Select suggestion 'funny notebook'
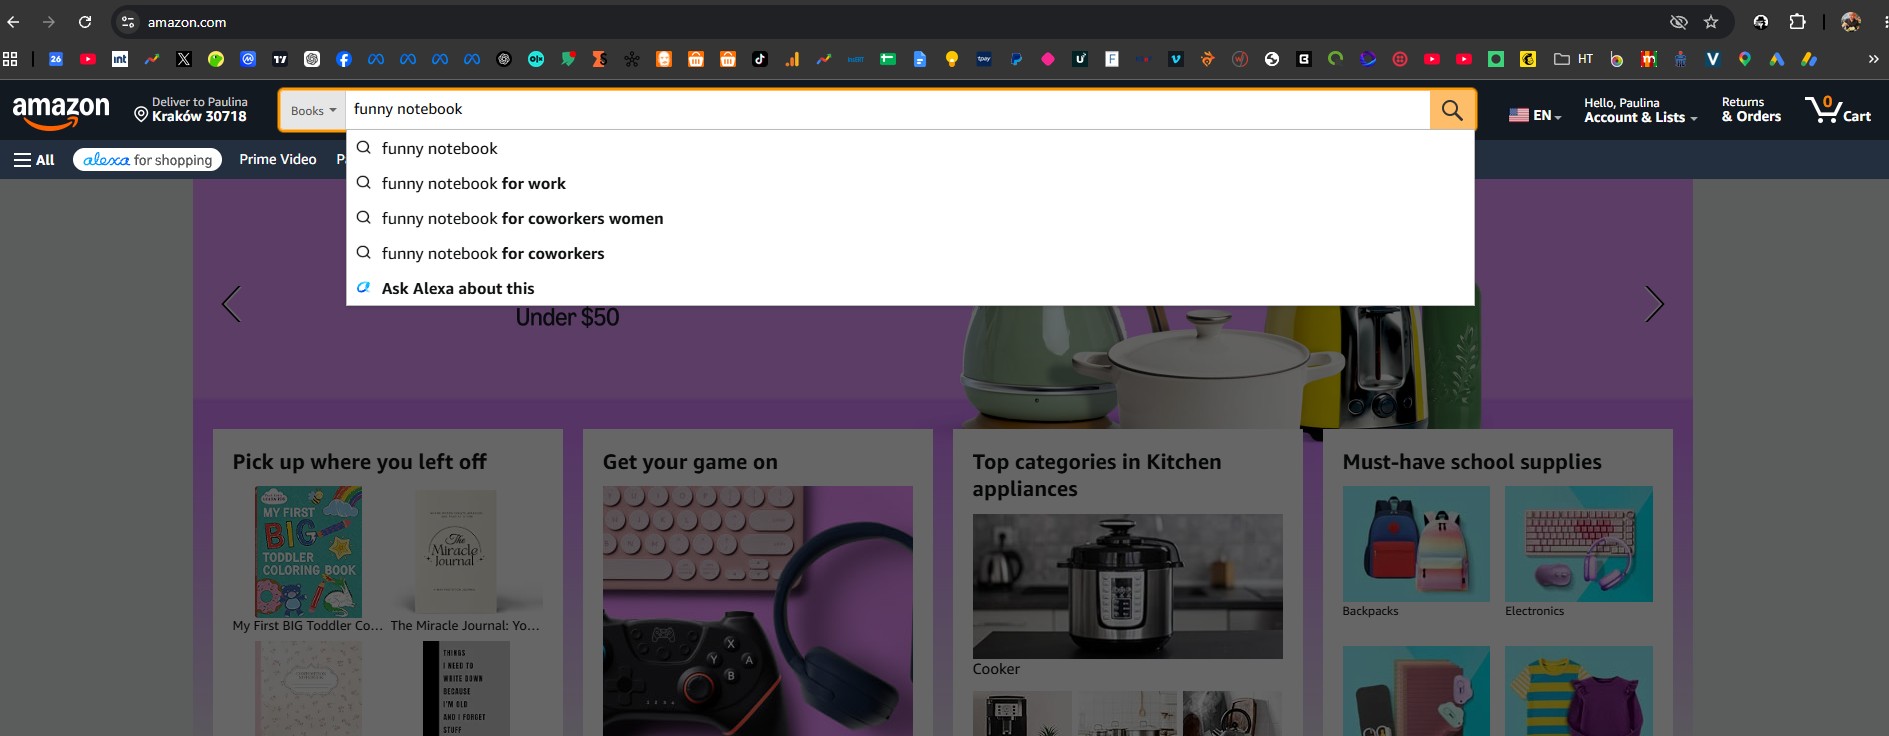This screenshot has height=736, width=1889. point(910,148)
